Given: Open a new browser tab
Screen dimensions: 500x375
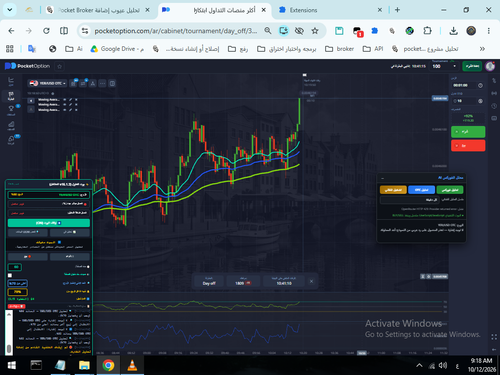Looking at the screenshot, I should tap(397, 10).
